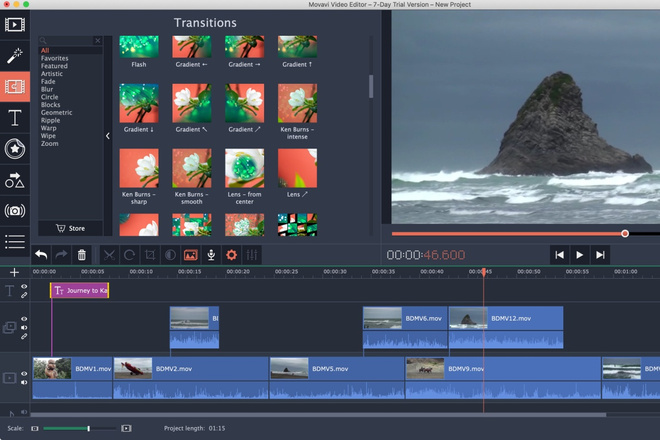
Task: Click the transitions list scrollbar
Action: [x=371, y=86]
